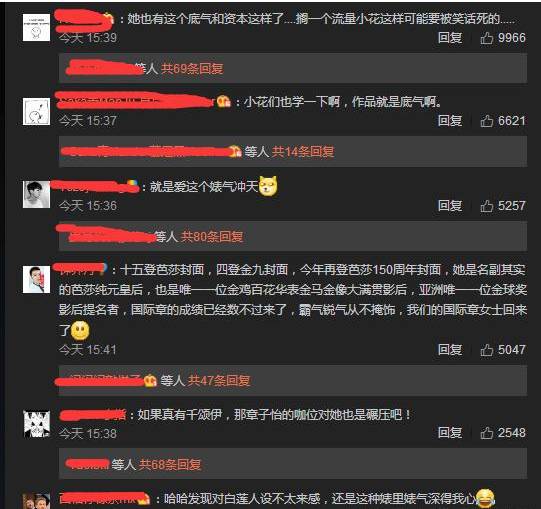Click thumbs-up on comment with 5257 likes
Image resolution: width=541 pixels, height=509 pixels.
pos(487,206)
